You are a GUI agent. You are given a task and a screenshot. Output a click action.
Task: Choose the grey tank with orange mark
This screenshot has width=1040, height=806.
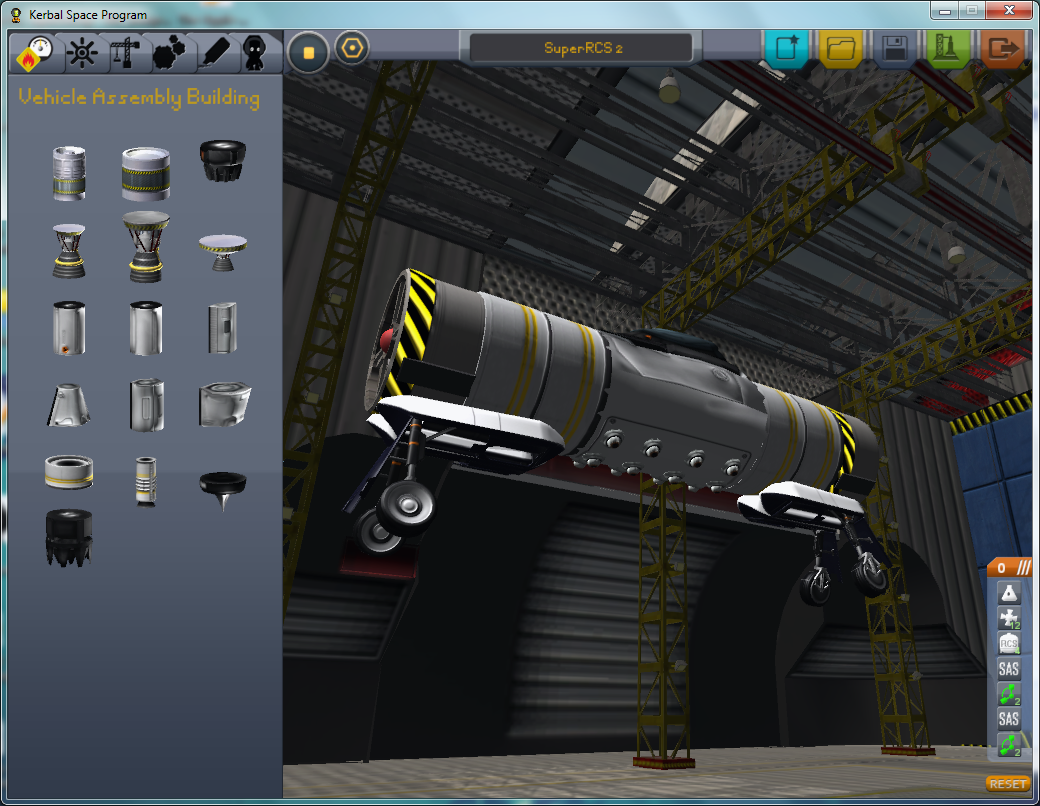69,328
